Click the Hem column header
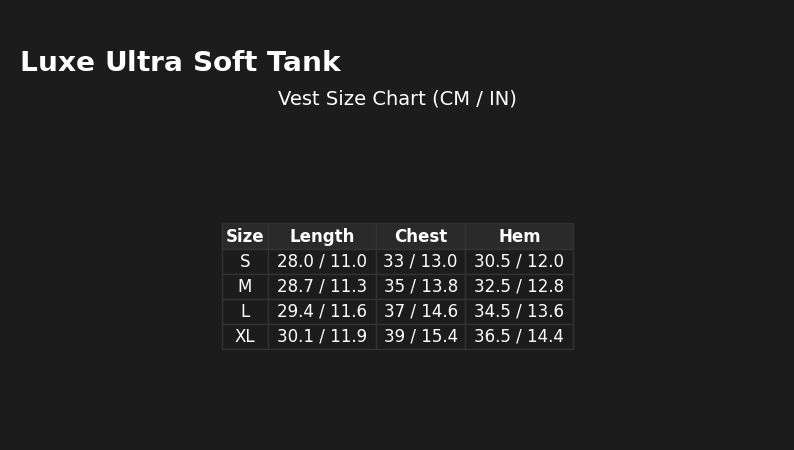 point(519,237)
